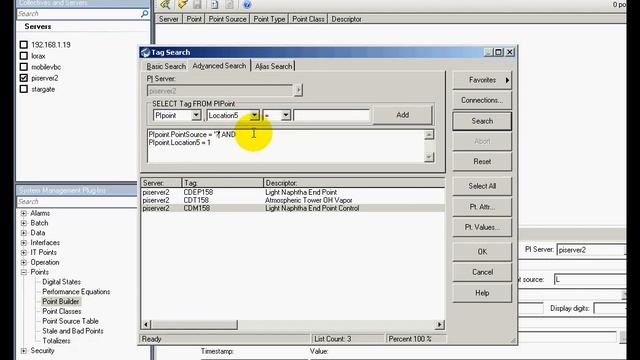
Task: Expand the Operation tree node
Action: (24, 262)
